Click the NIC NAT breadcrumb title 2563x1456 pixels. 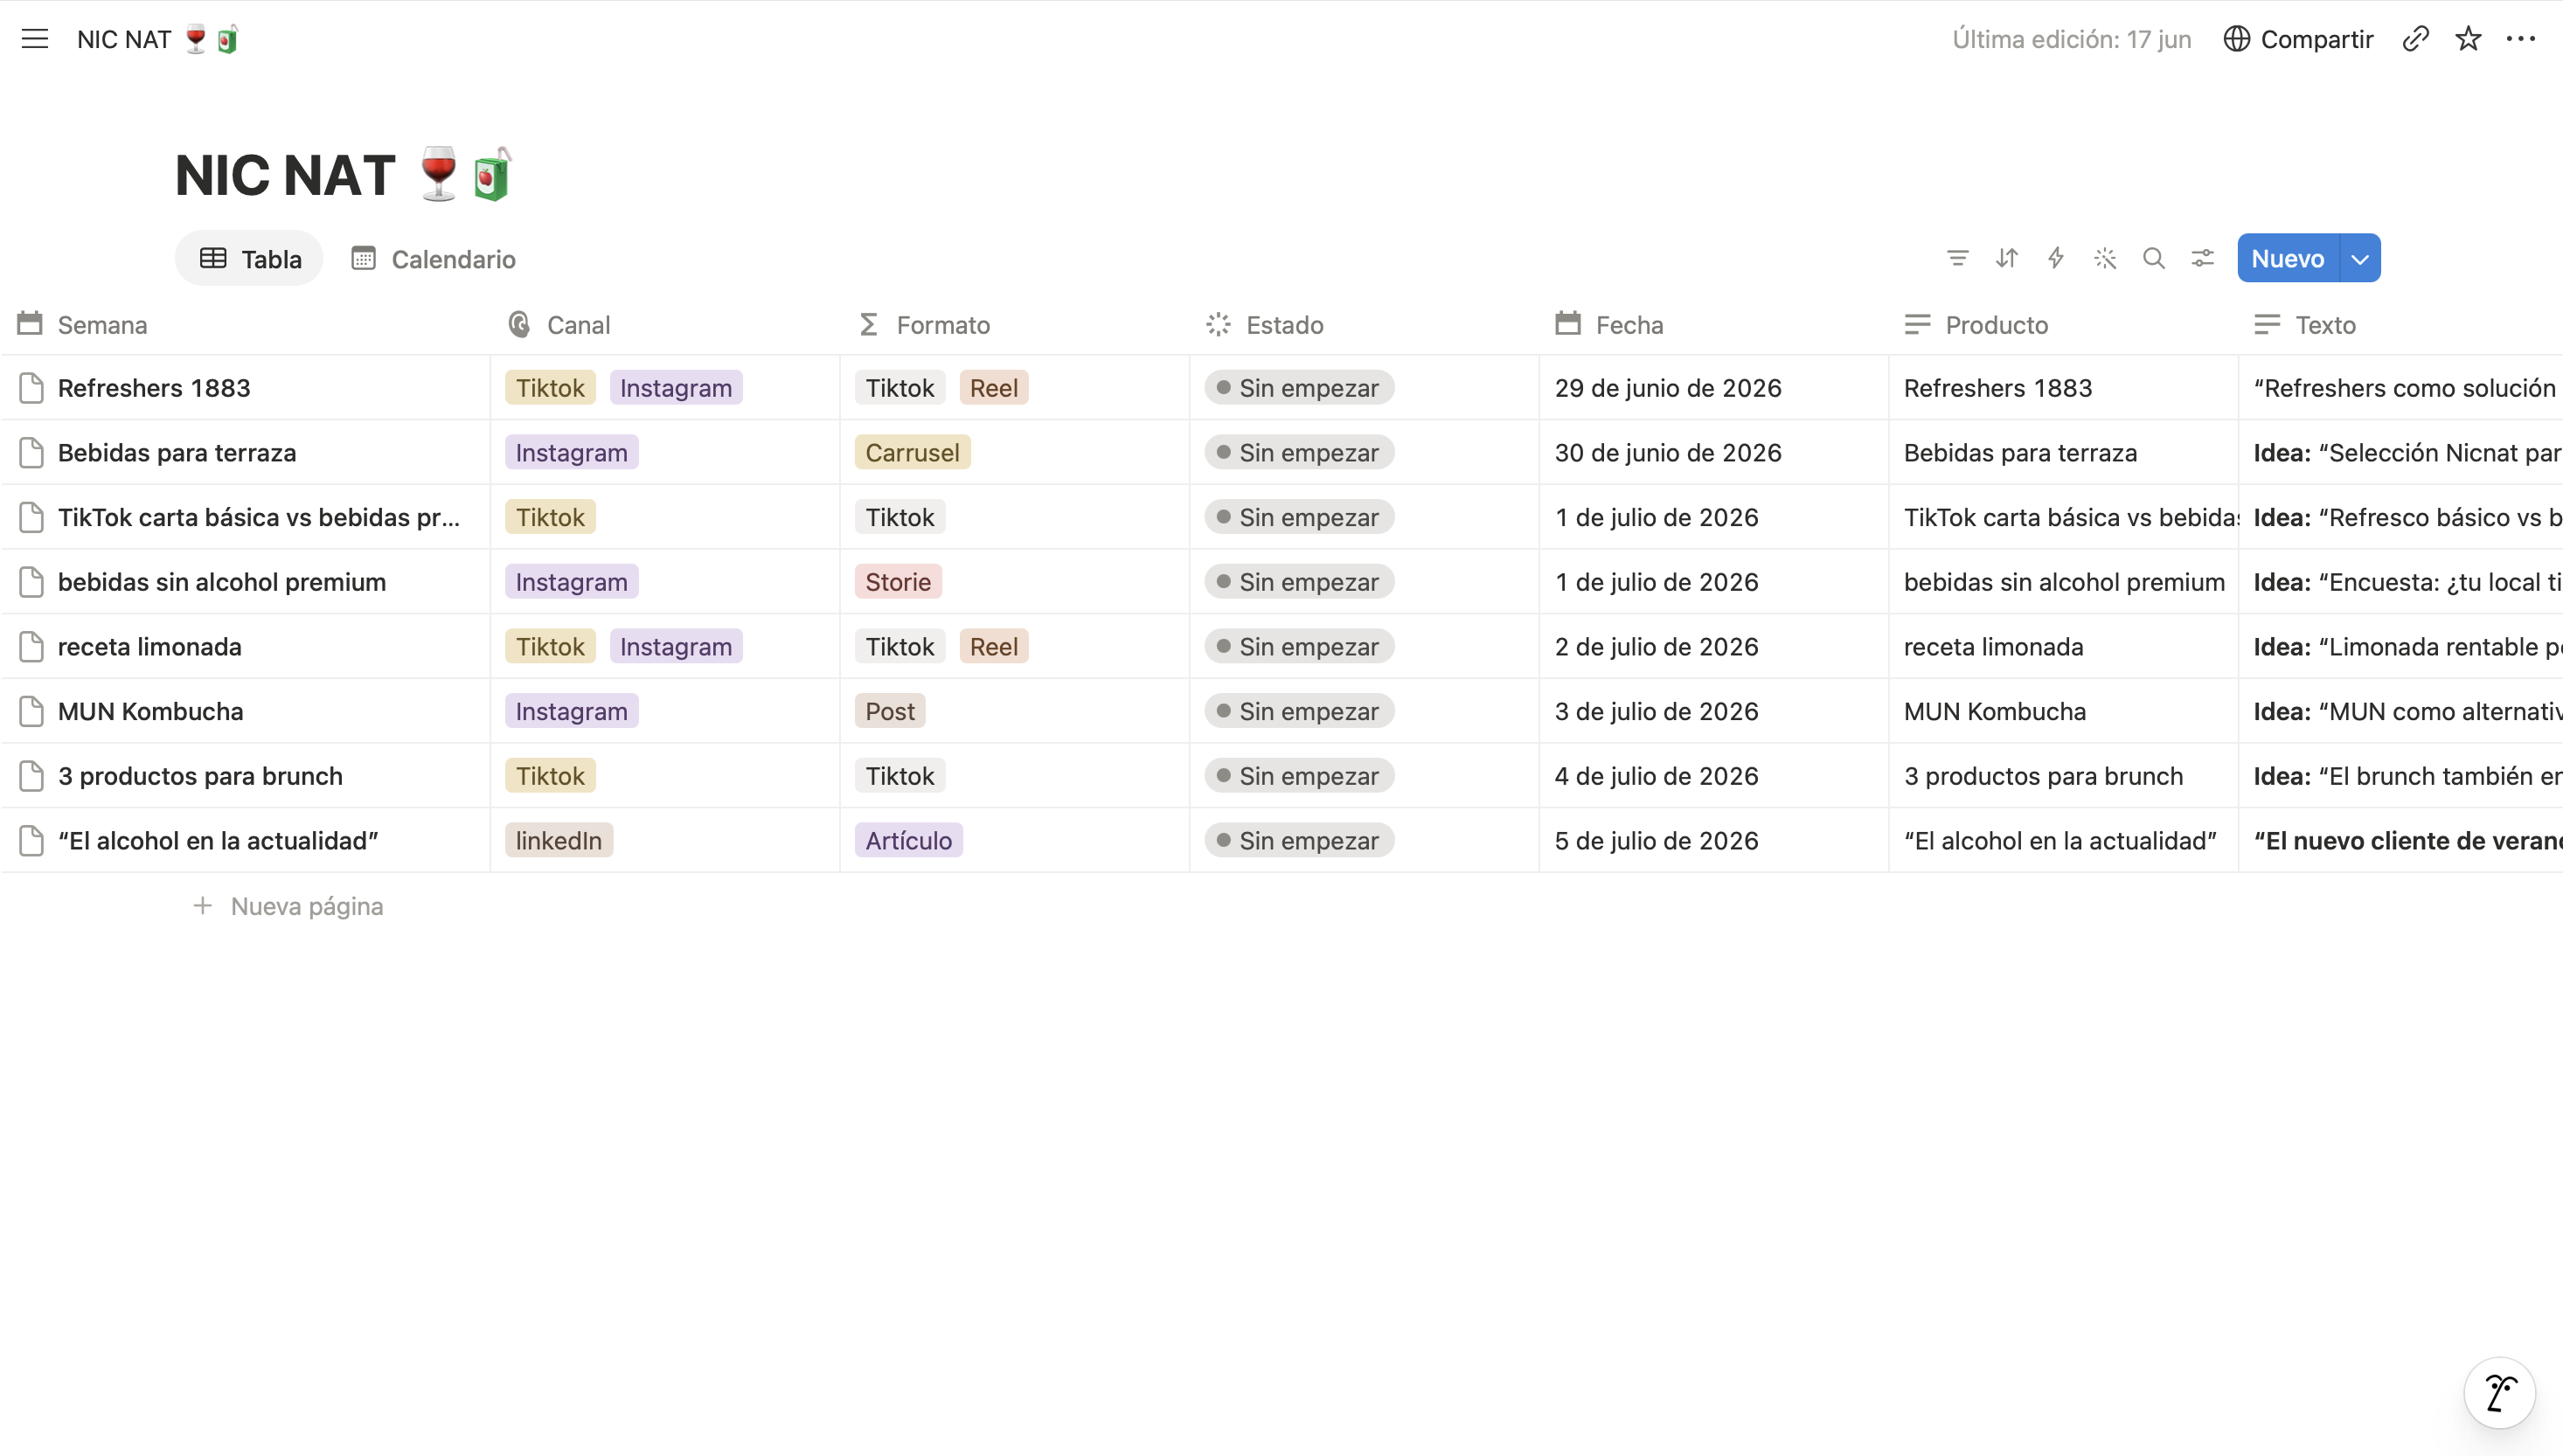tap(158, 39)
